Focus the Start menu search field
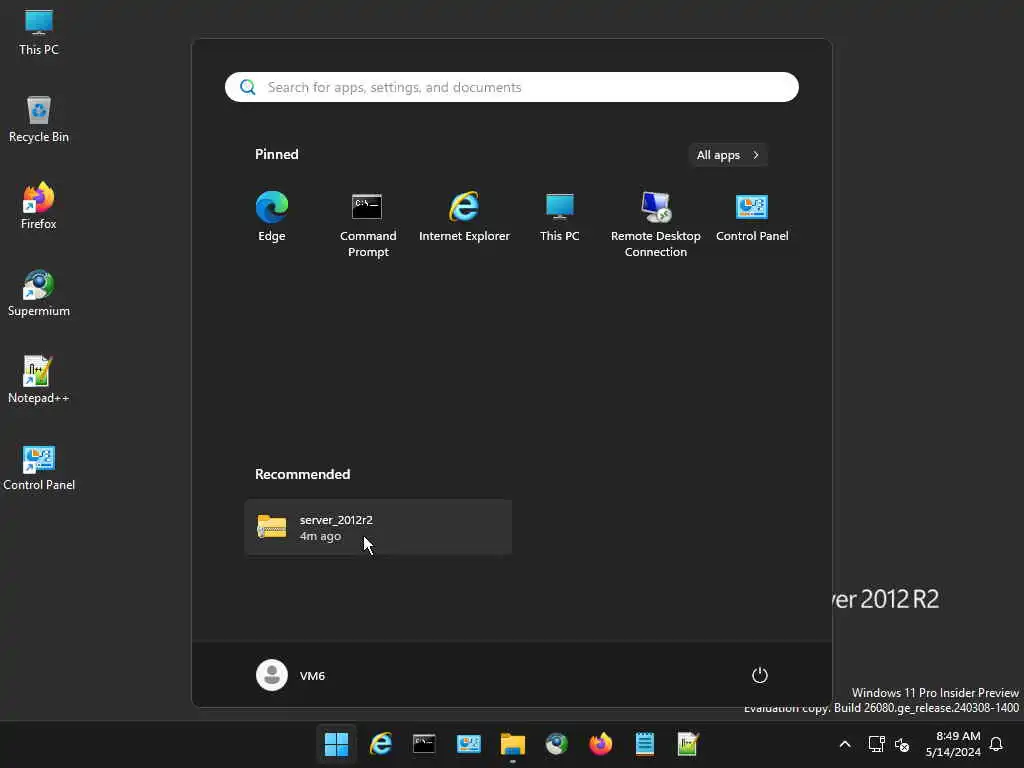Viewport: 1024px width, 768px height. point(511,87)
